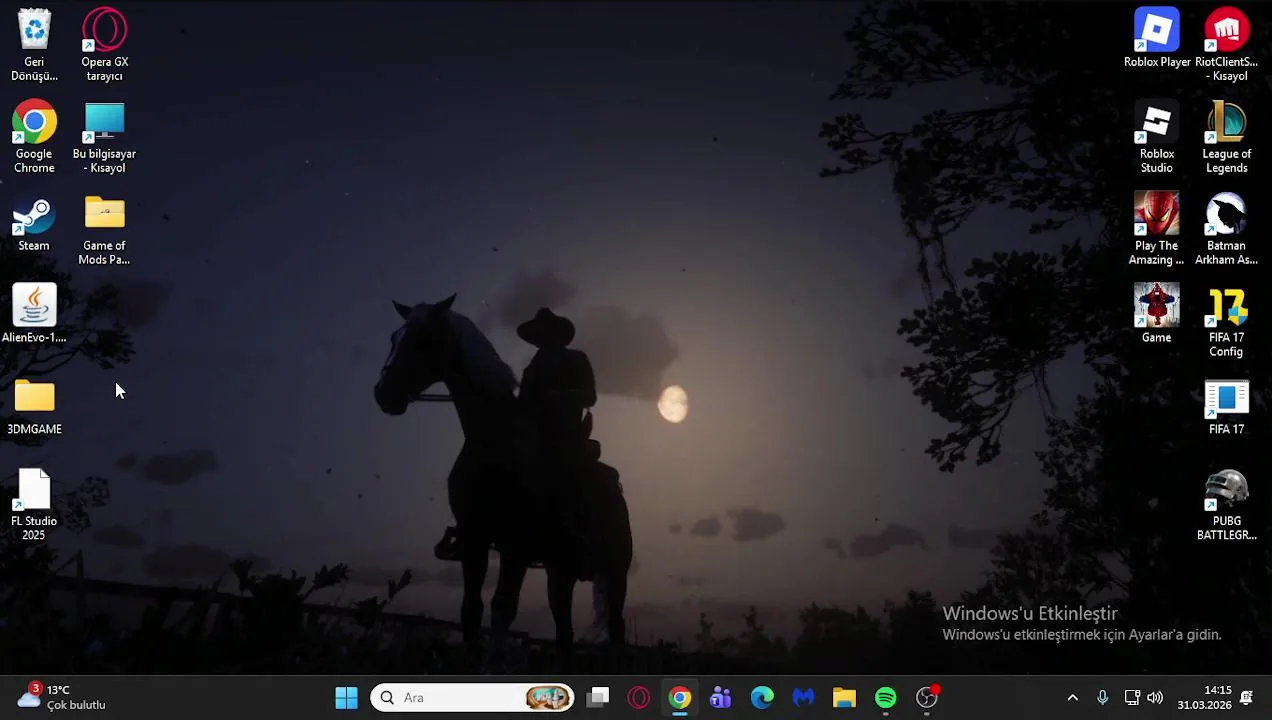Click the microphone icon in the tray
The width and height of the screenshot is (1272, 720).
tap(1102, 698)
